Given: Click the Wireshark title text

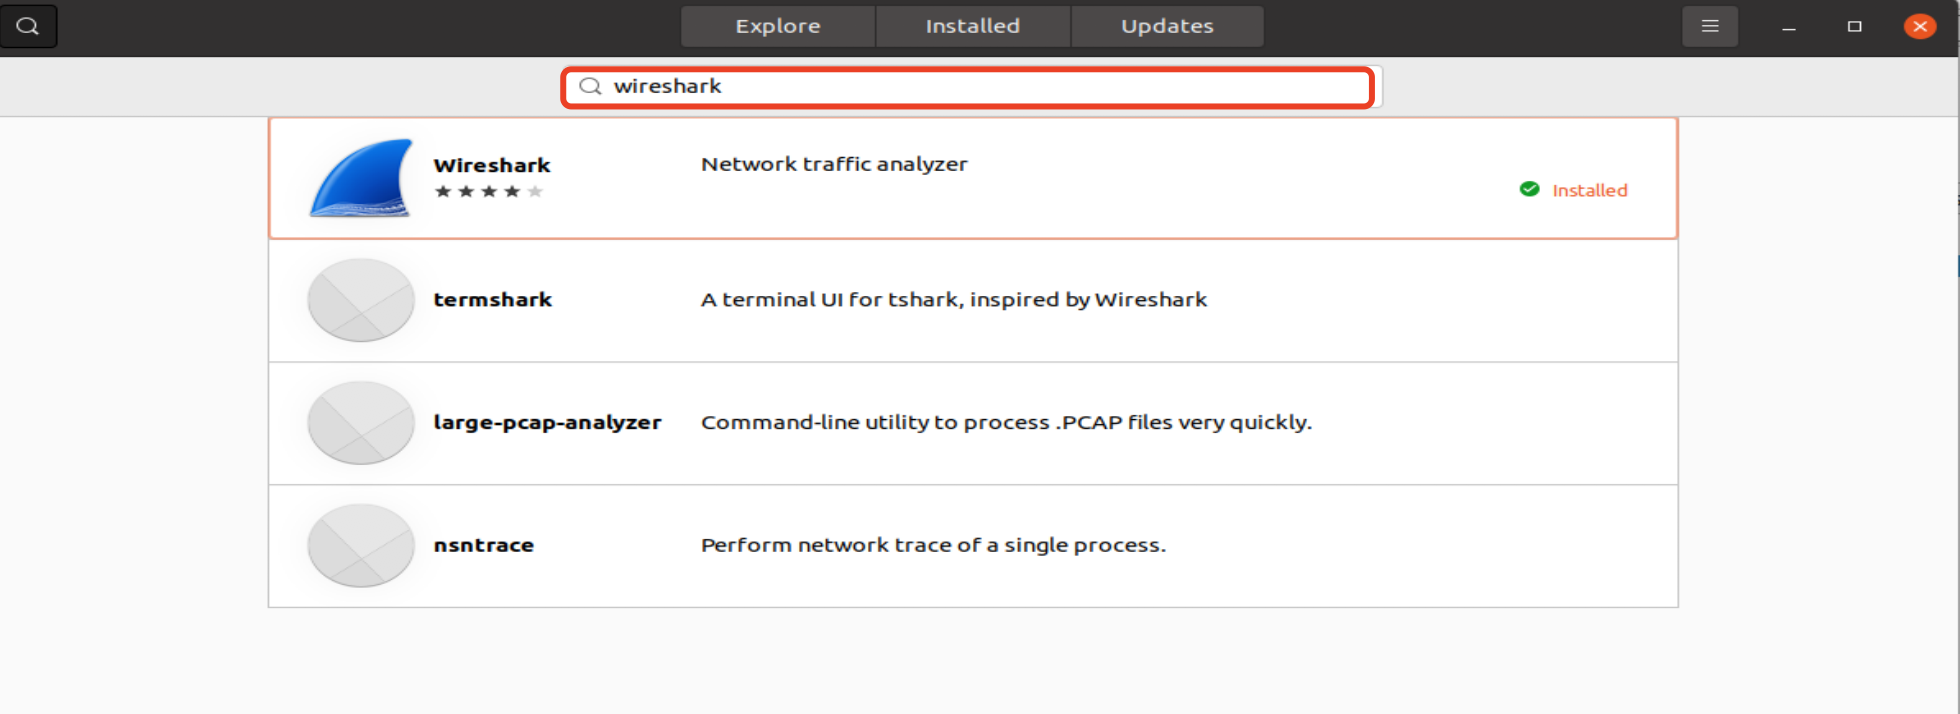Looking at the screenshot, I should point(492,164).
